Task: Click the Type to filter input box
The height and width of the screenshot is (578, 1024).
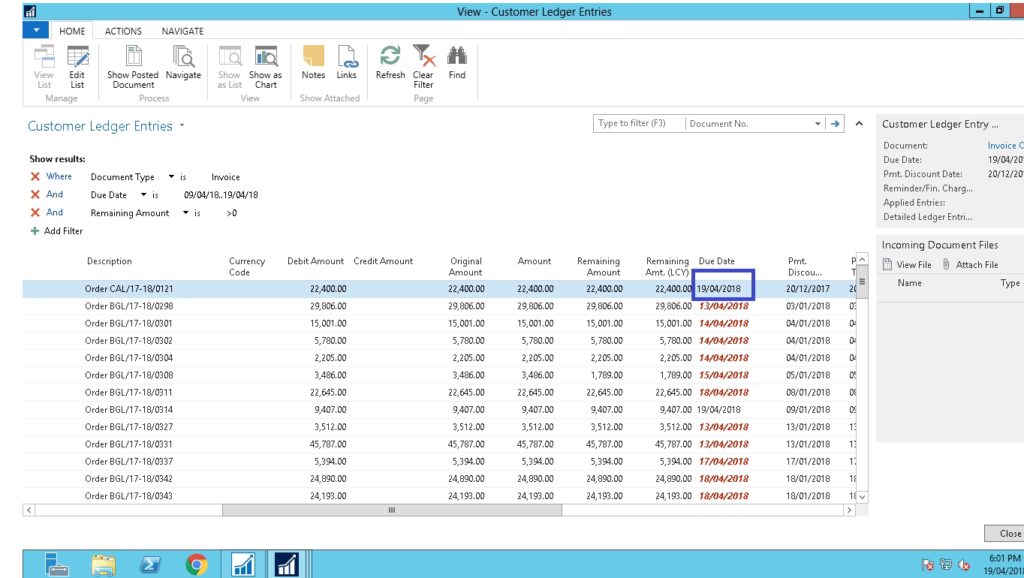Action: pos(638,124)
